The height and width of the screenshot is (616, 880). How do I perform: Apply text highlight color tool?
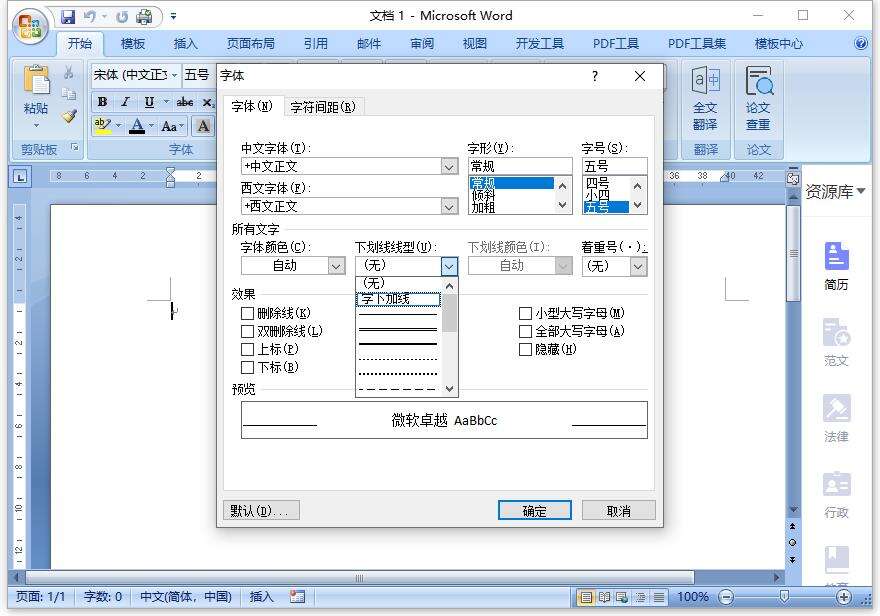[103, 125]
